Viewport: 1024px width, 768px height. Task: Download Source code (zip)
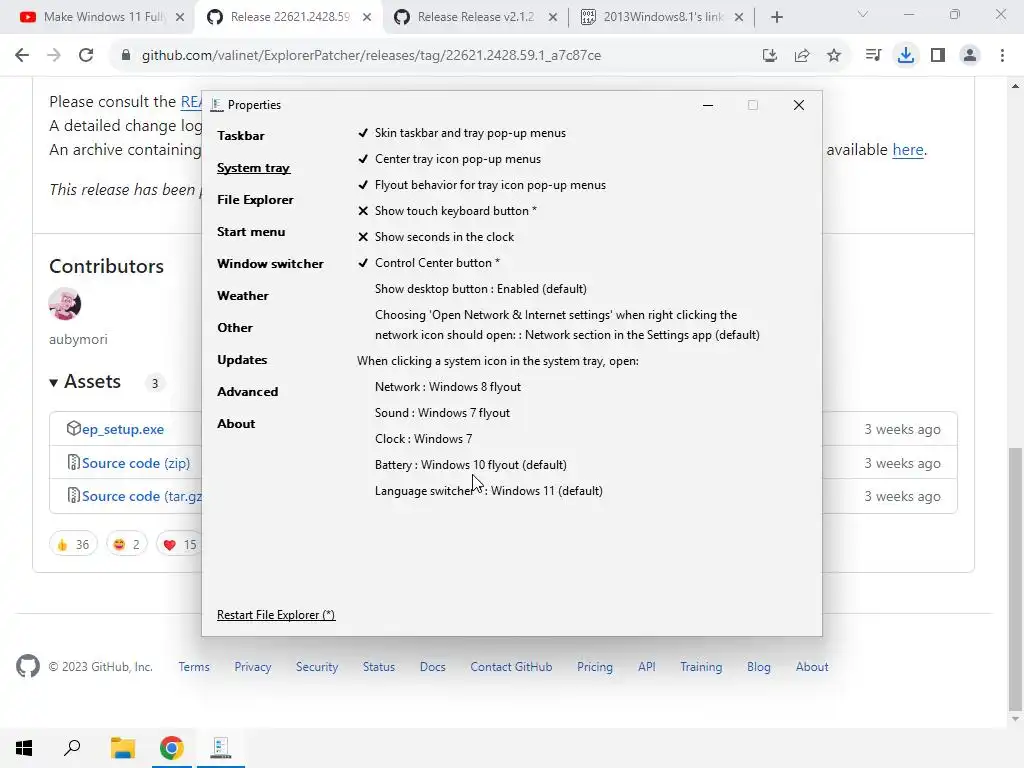[136, 463]
